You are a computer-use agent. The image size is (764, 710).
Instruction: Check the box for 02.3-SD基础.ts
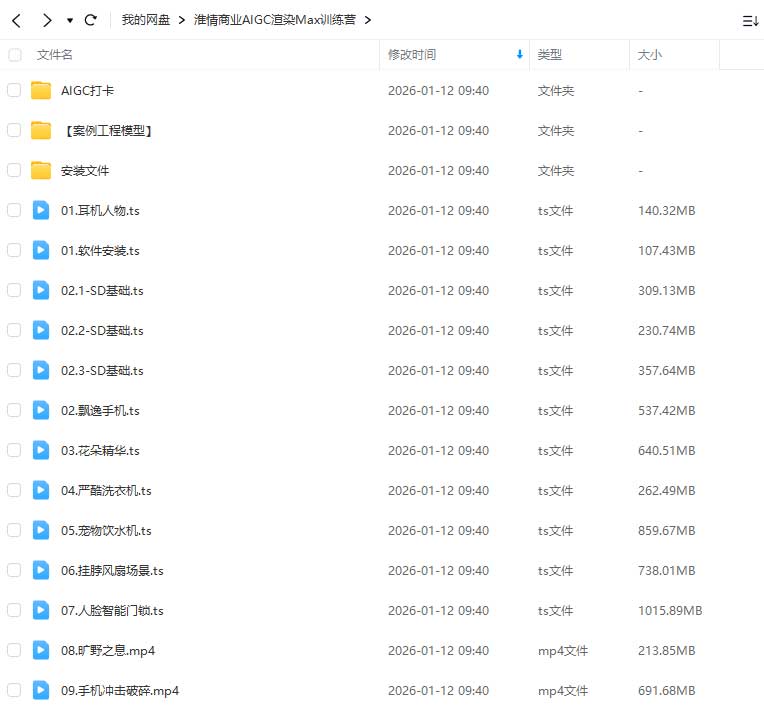tap(14, 370)
